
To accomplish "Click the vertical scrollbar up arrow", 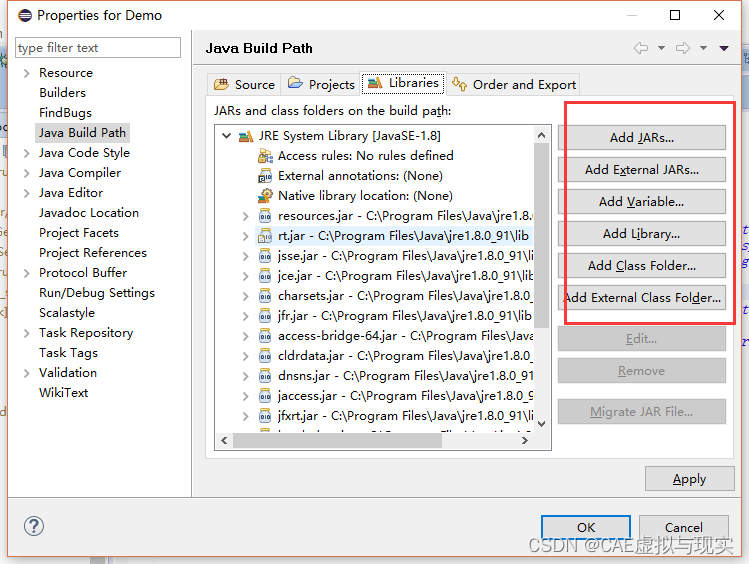I will (x=541, y=135).
